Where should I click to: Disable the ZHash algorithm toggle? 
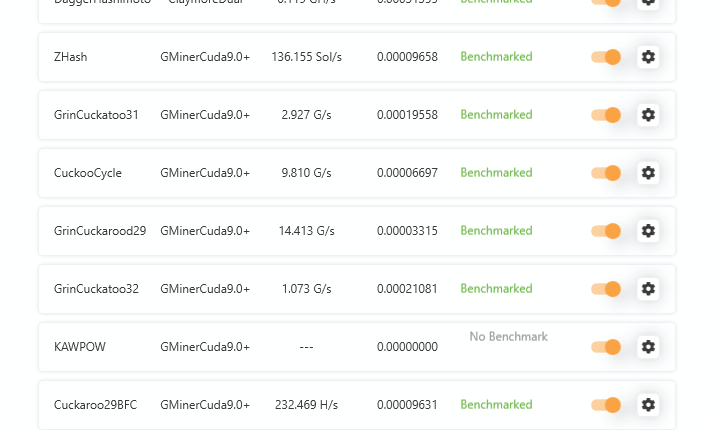606,57
